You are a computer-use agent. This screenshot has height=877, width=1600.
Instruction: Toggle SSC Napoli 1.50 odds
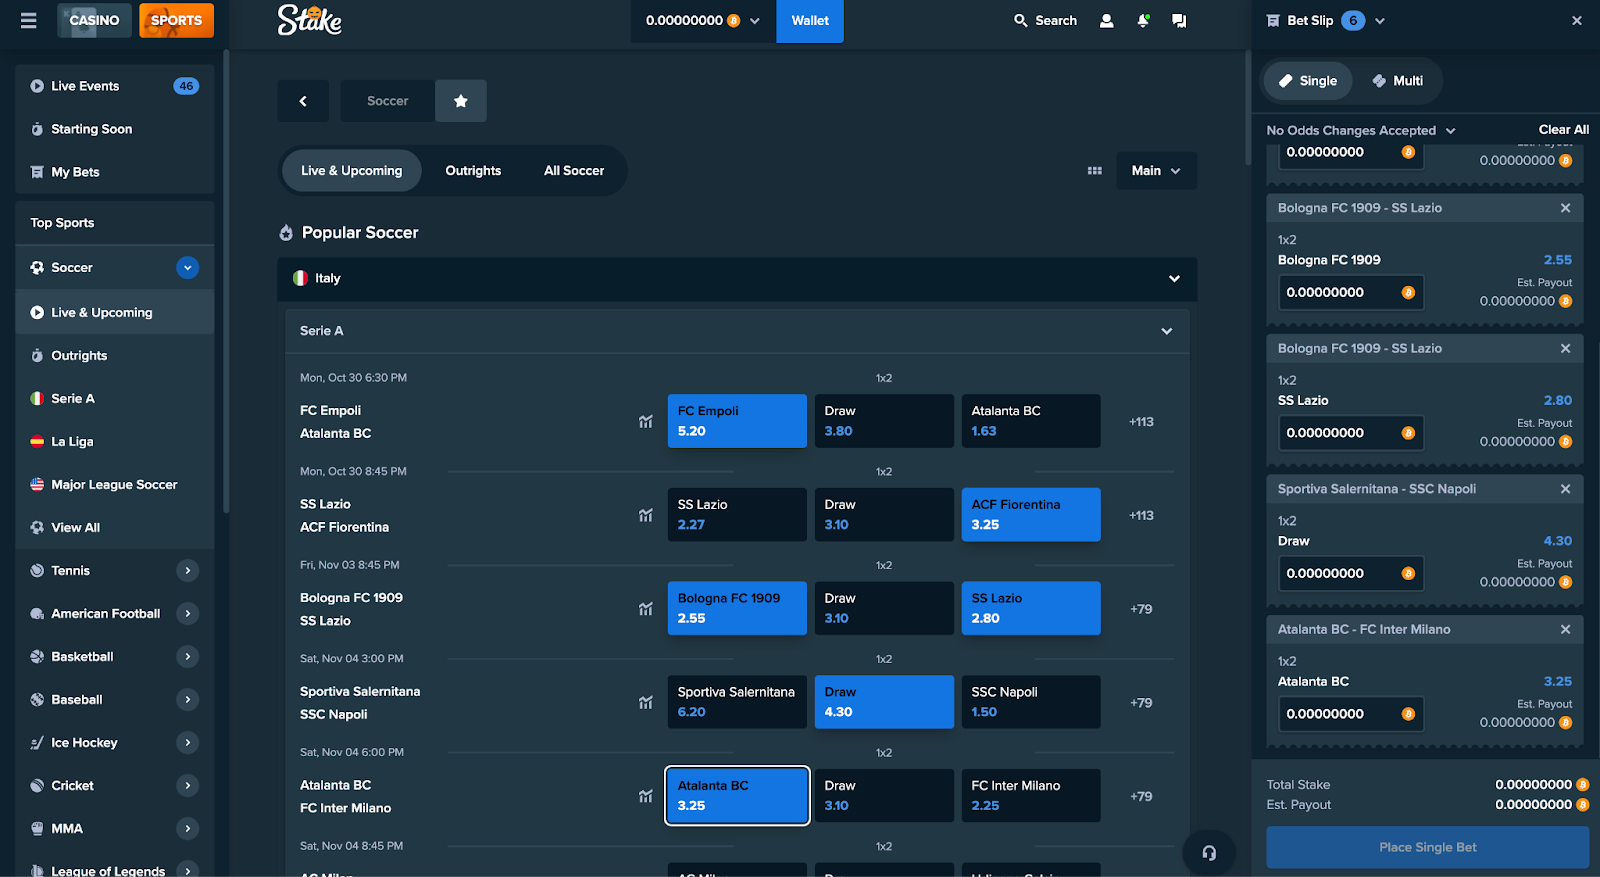click(1031, 702)
